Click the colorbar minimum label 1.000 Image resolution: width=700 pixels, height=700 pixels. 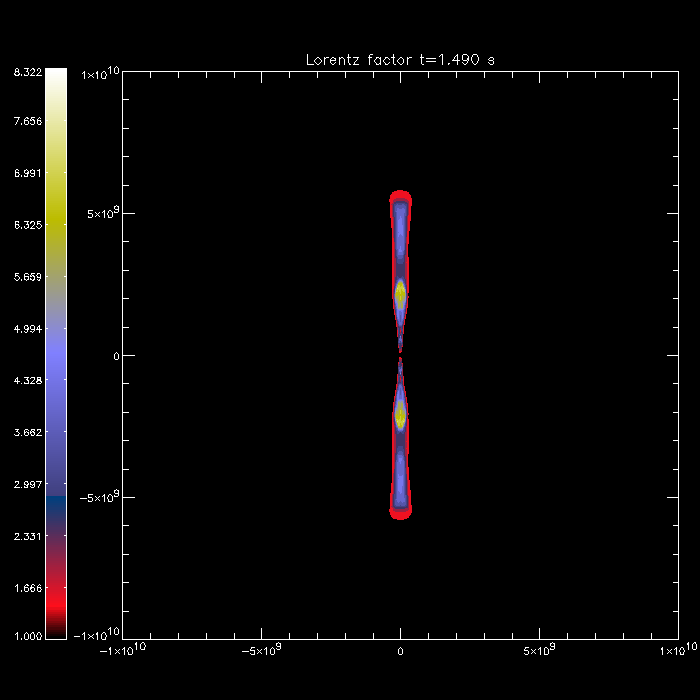coord(28,636)
